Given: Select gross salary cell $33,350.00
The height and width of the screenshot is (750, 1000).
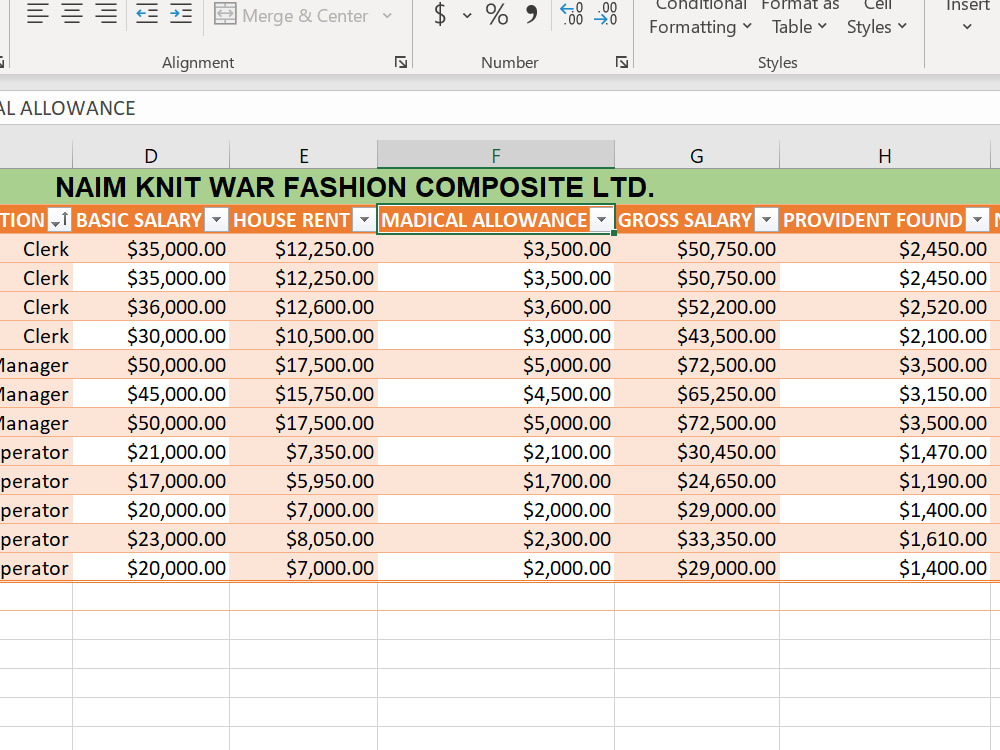Looking at the screenshot, I should tap(697, 539).
